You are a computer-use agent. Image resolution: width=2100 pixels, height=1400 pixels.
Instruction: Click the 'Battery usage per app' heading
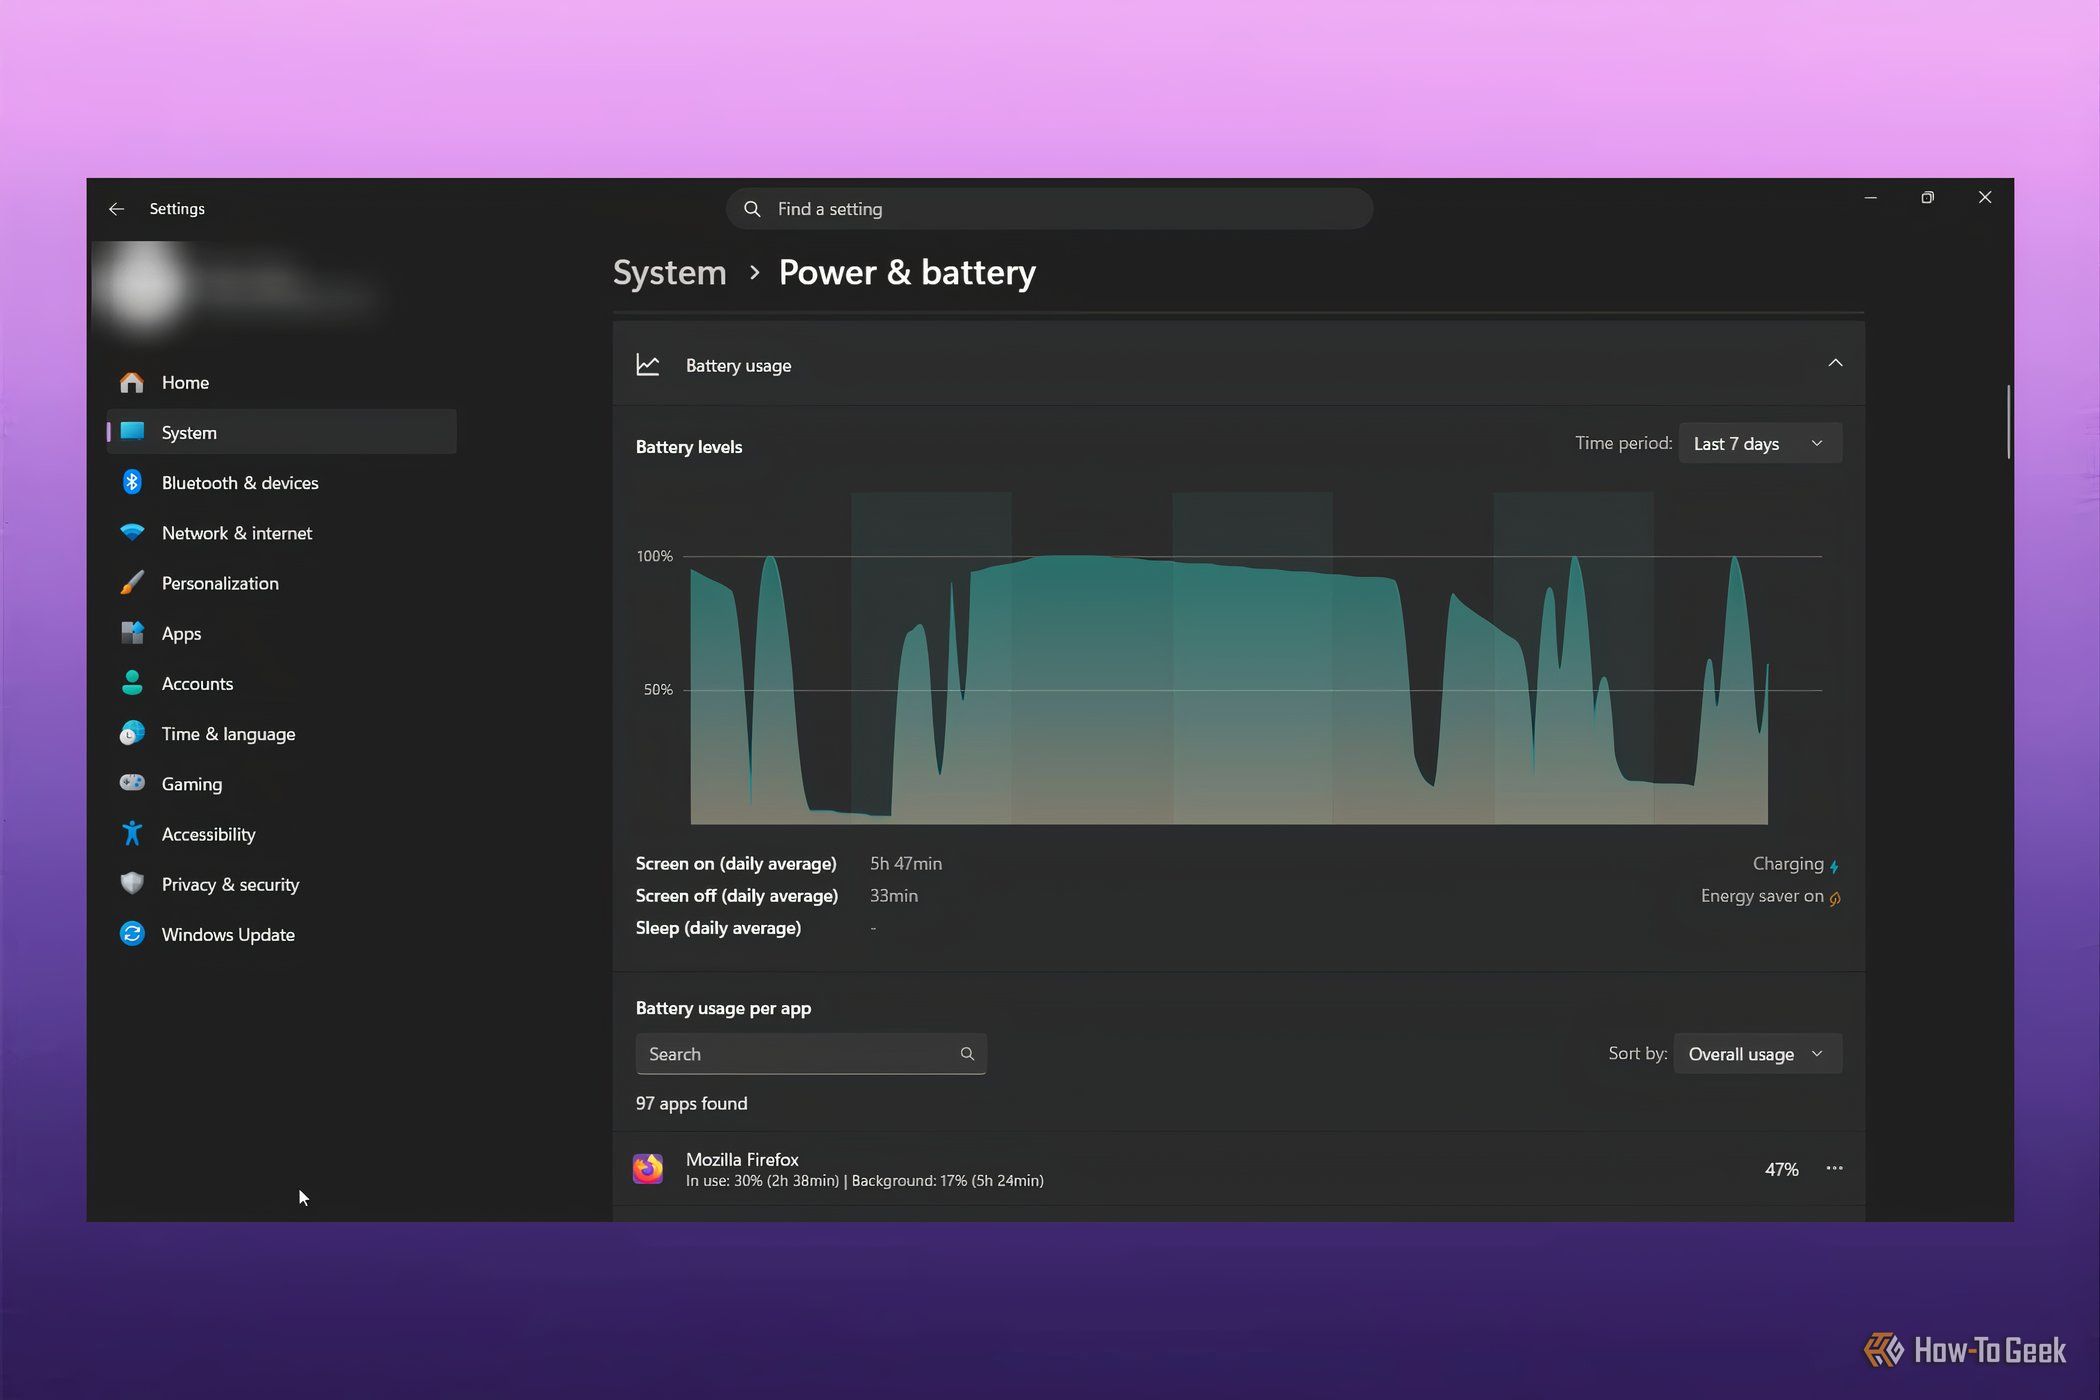(723, 1008)
